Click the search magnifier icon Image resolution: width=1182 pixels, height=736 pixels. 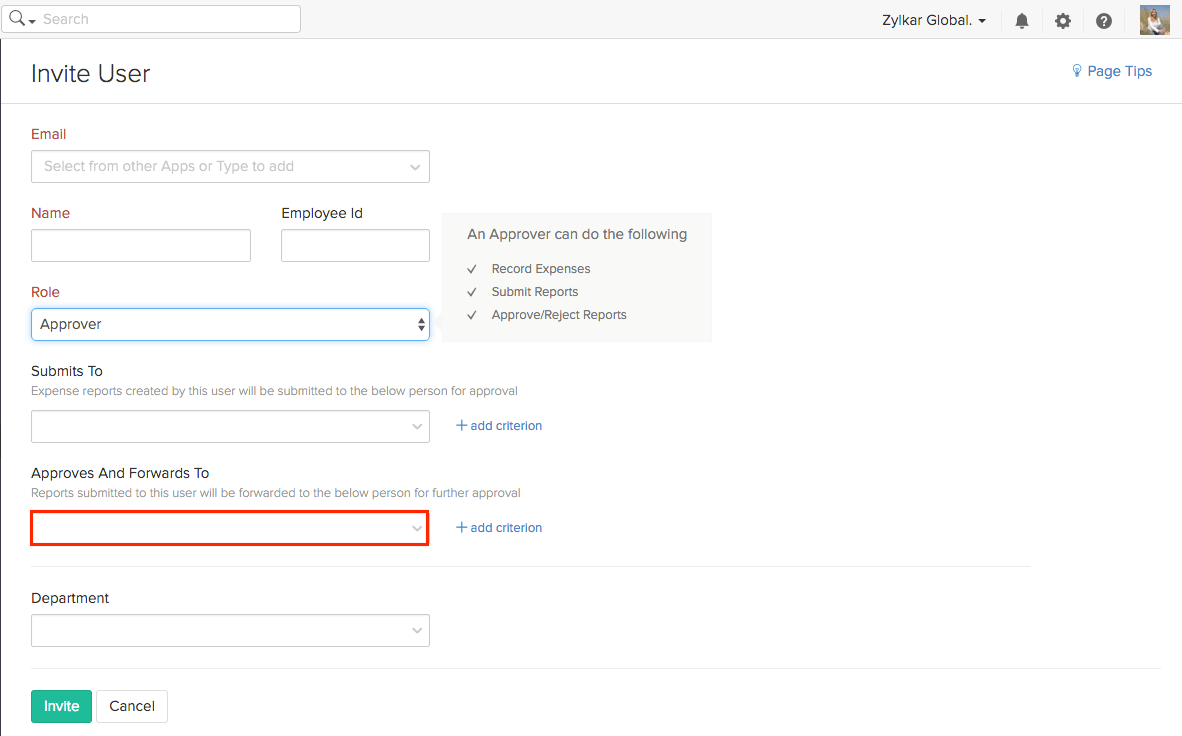17,19
